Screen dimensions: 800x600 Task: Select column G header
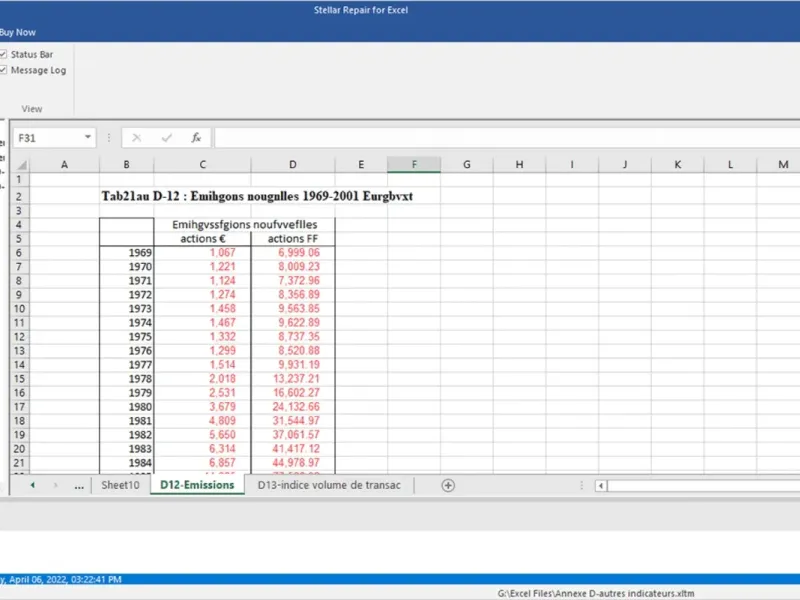(x=467, y=164)
